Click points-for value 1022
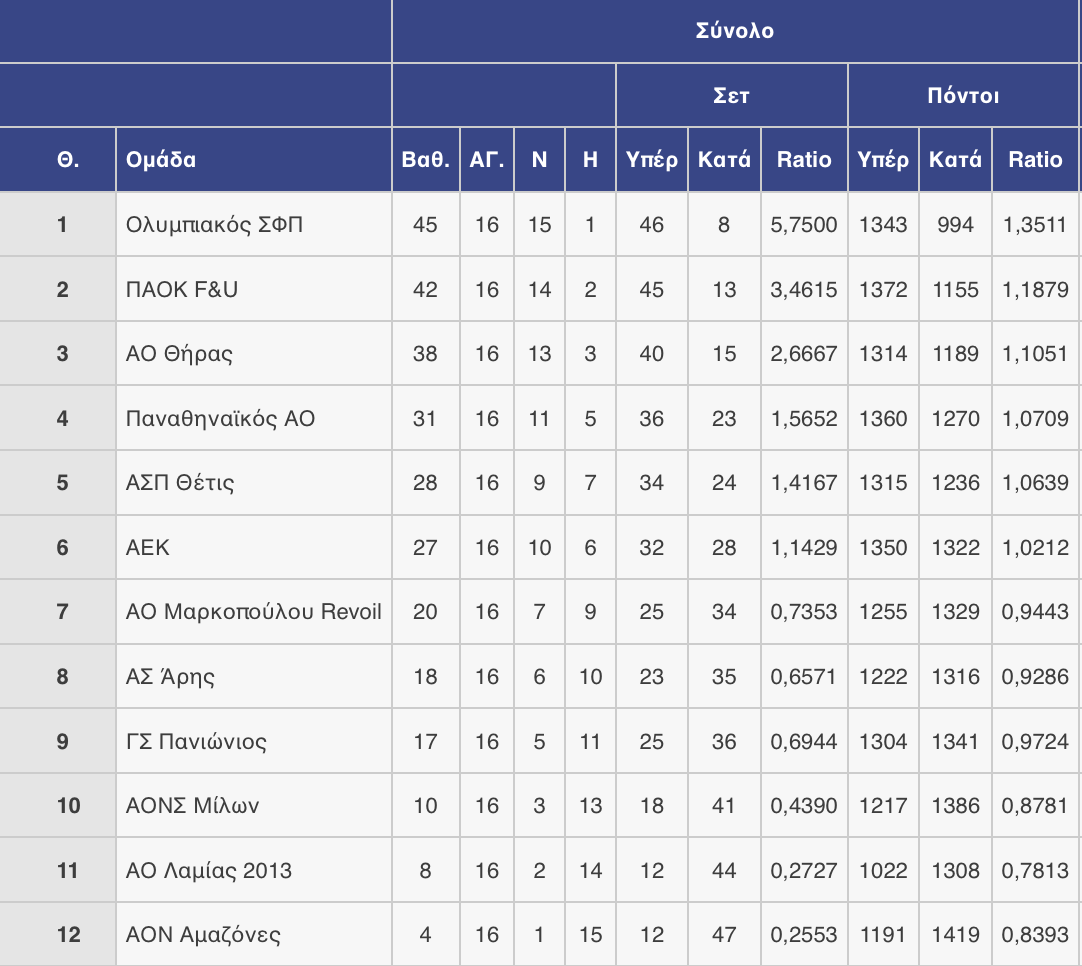Image resolution: width=1082 pixels, height=966 pixels. [x=883, y=870]
